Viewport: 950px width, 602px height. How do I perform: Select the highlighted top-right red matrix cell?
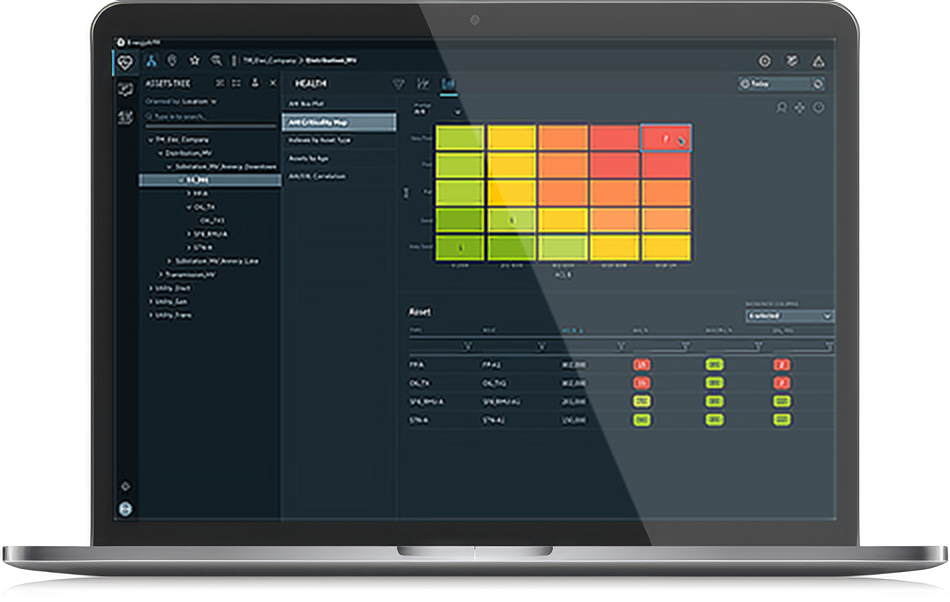665,139
